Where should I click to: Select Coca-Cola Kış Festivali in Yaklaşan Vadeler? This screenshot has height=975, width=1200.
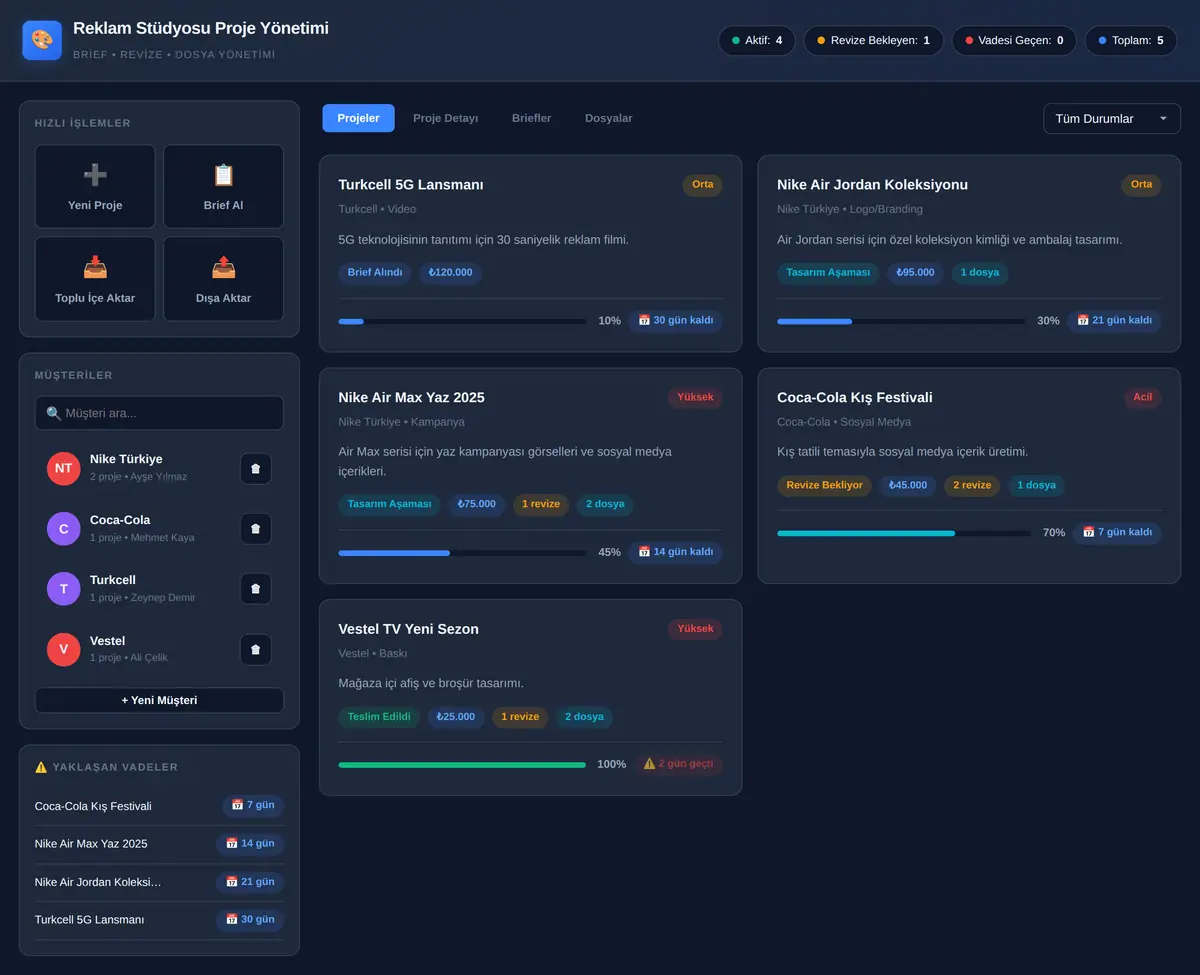click(93, 806)
